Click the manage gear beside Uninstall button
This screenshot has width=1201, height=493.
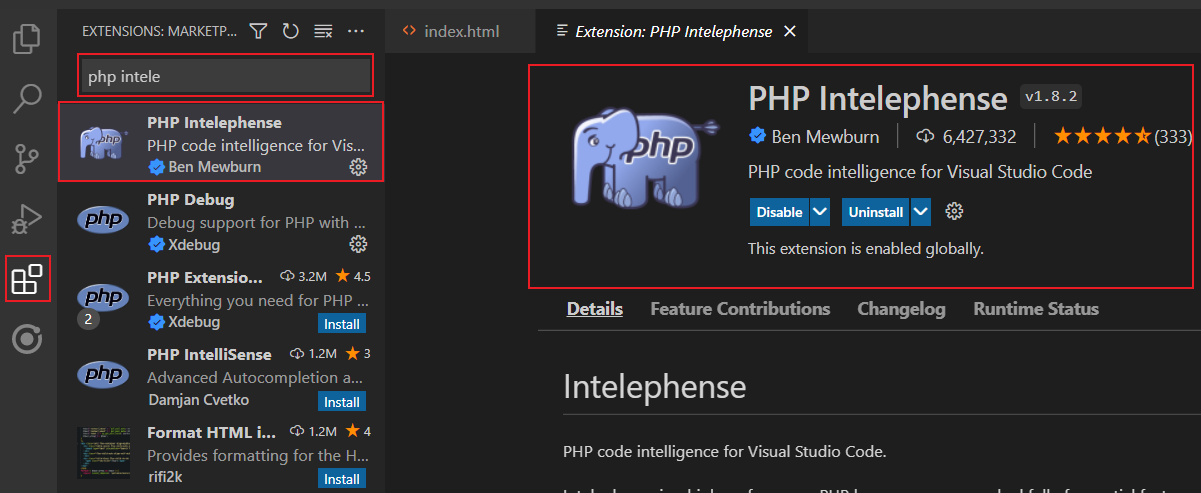(954, 211)
